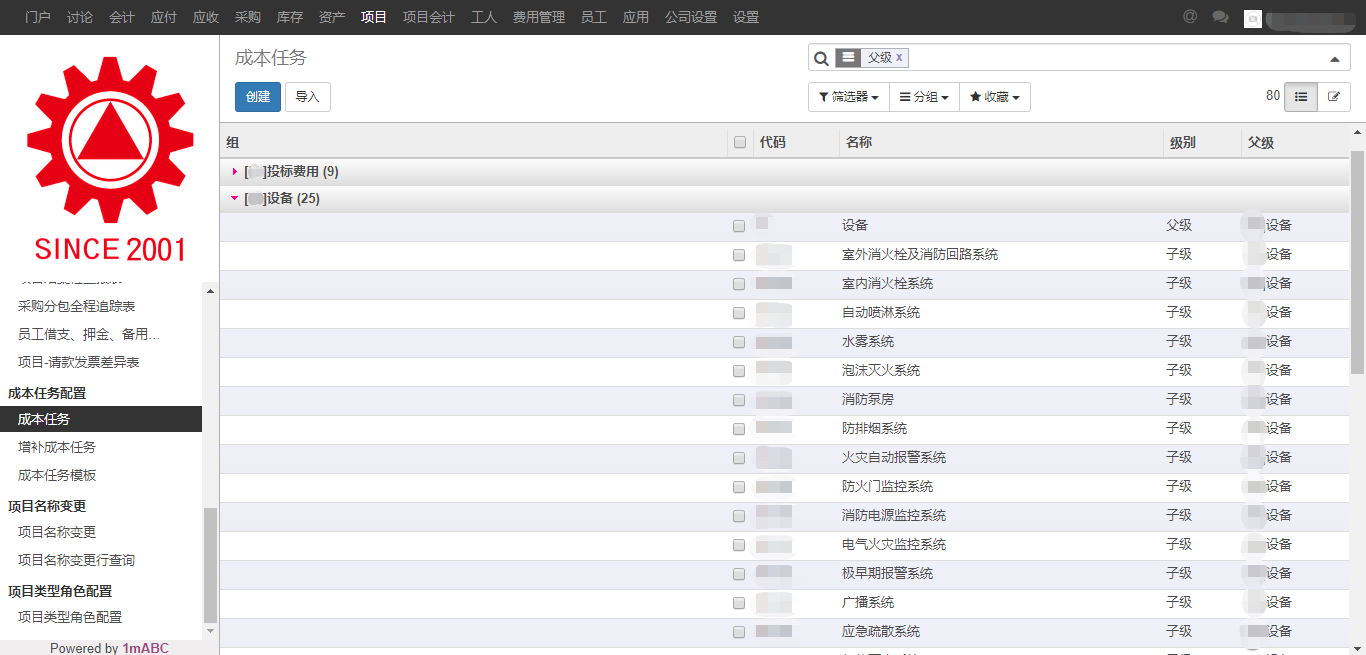
Task: Open the @ mentions icon in top bar
Action: 1190,16
